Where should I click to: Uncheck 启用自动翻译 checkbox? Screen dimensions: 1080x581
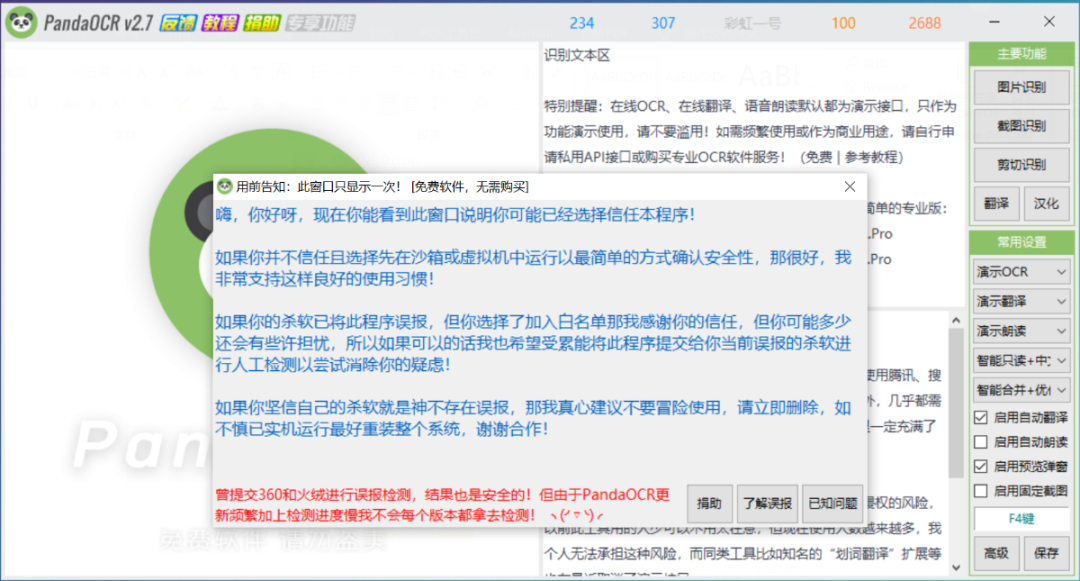tap(982, 417)
